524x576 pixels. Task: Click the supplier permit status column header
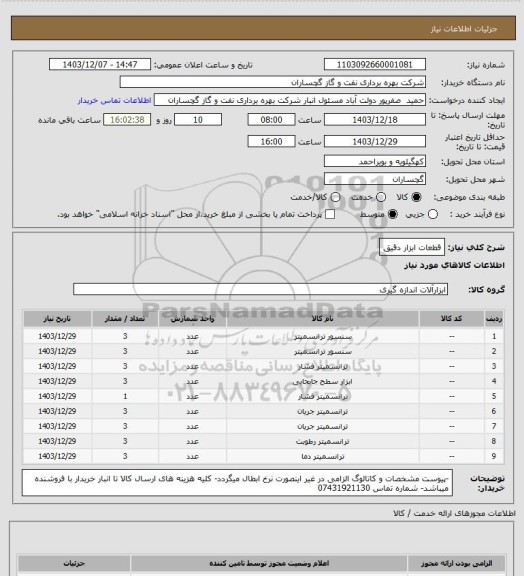269,563
